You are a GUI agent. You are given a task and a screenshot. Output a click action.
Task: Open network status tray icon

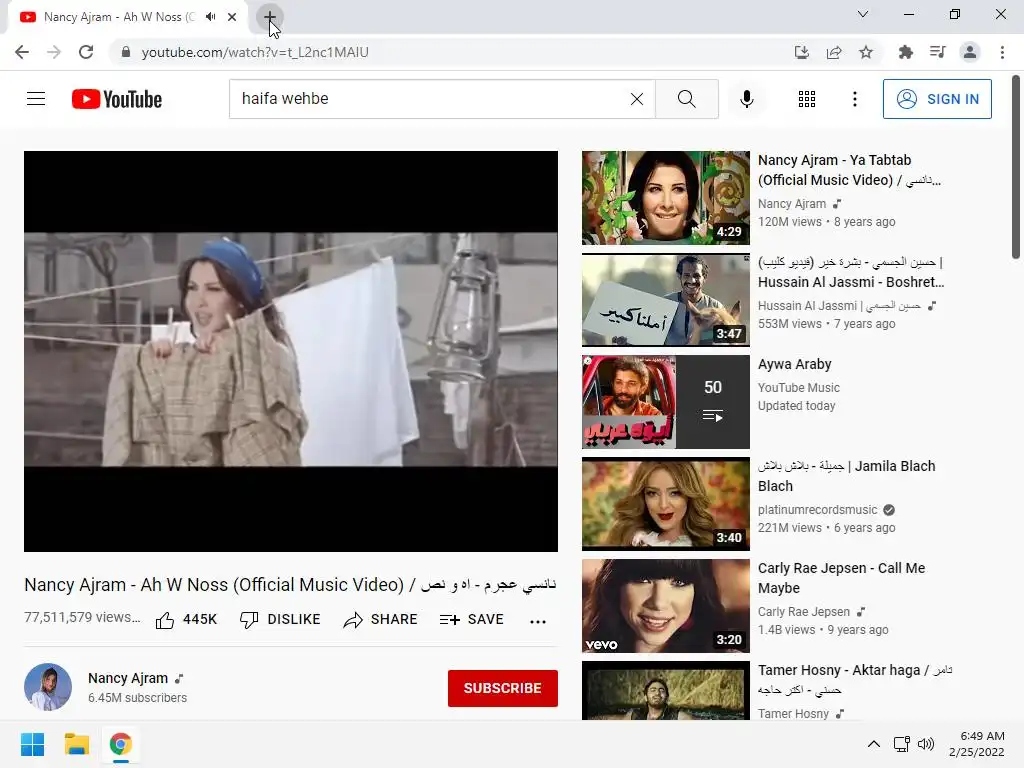tap(902, 744)
